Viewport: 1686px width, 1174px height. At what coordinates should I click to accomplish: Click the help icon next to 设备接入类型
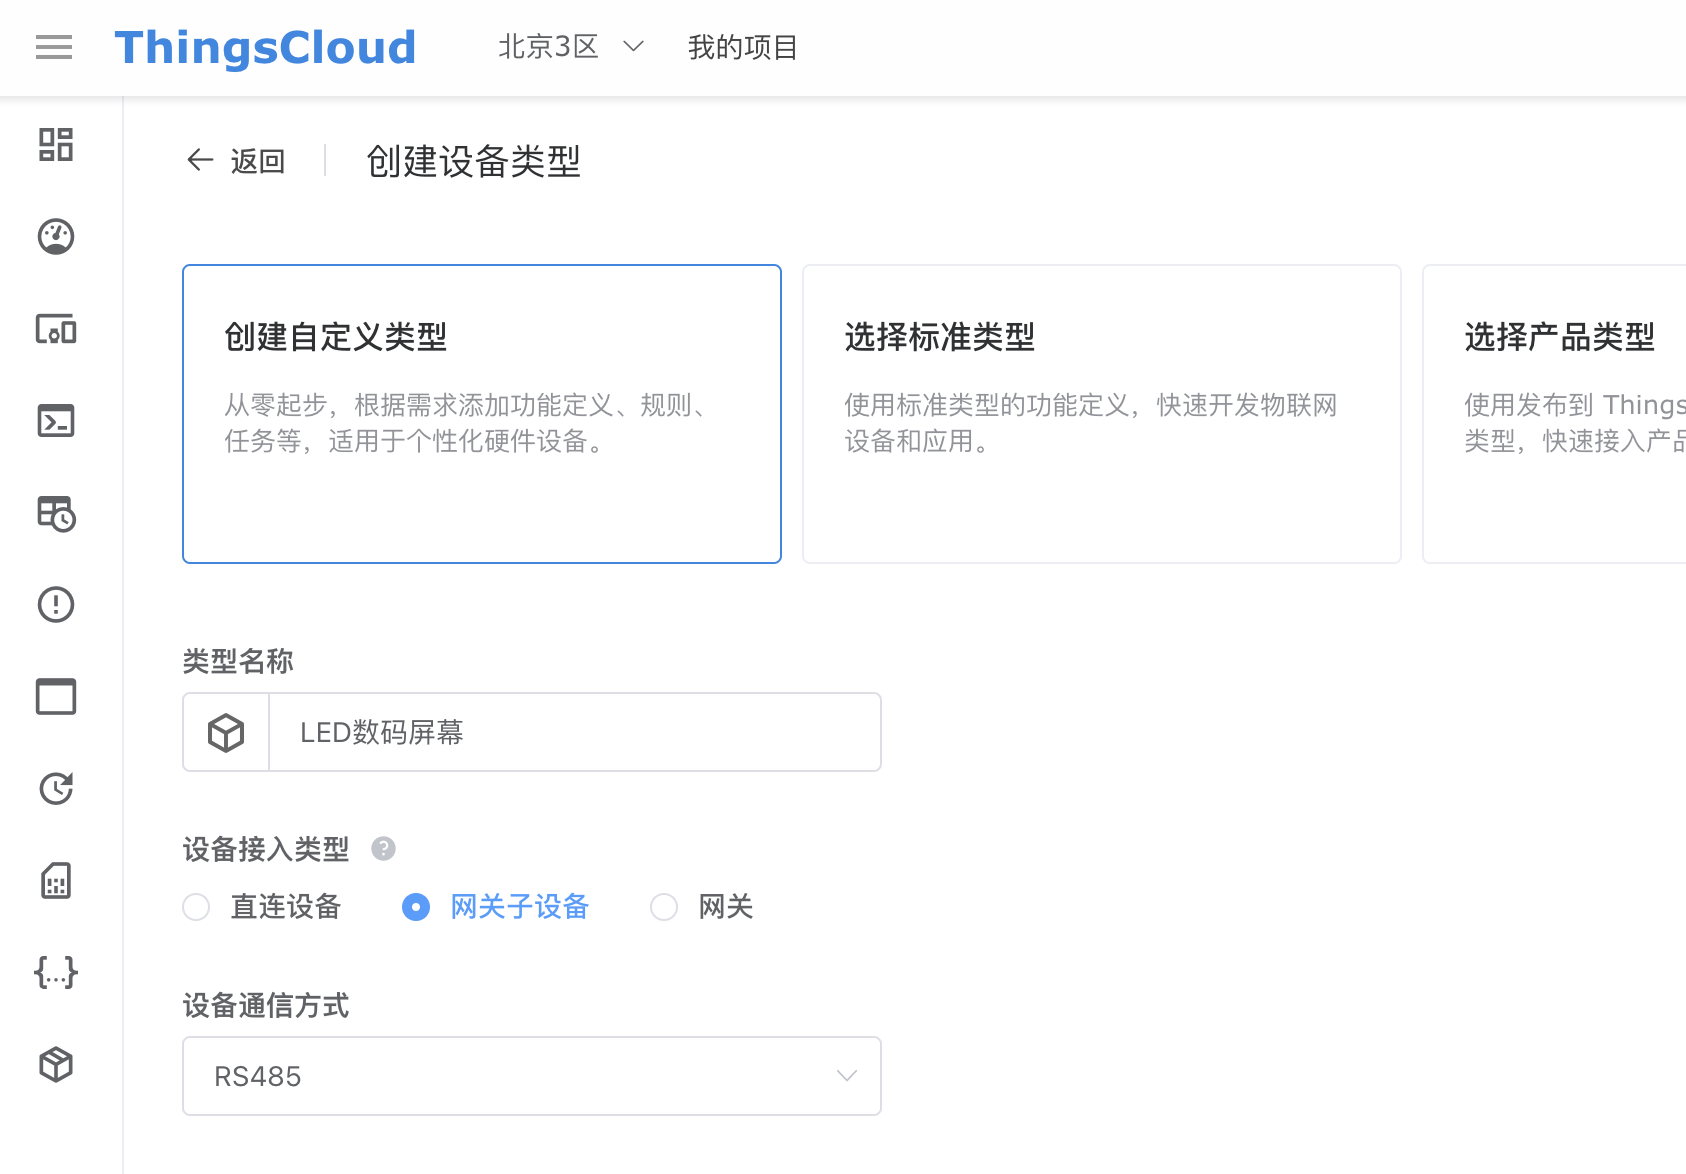pos(383,849)
